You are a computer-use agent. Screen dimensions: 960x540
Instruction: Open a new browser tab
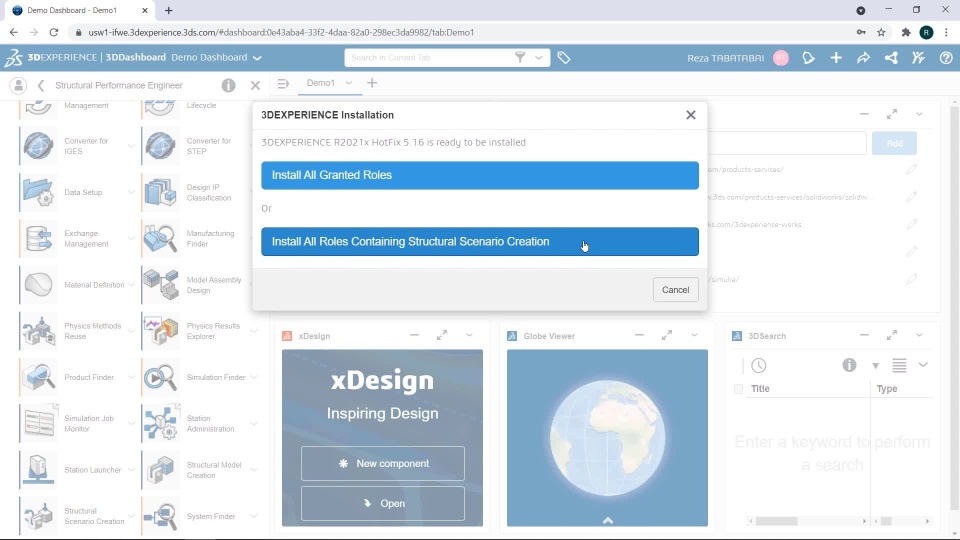(168, 10)
